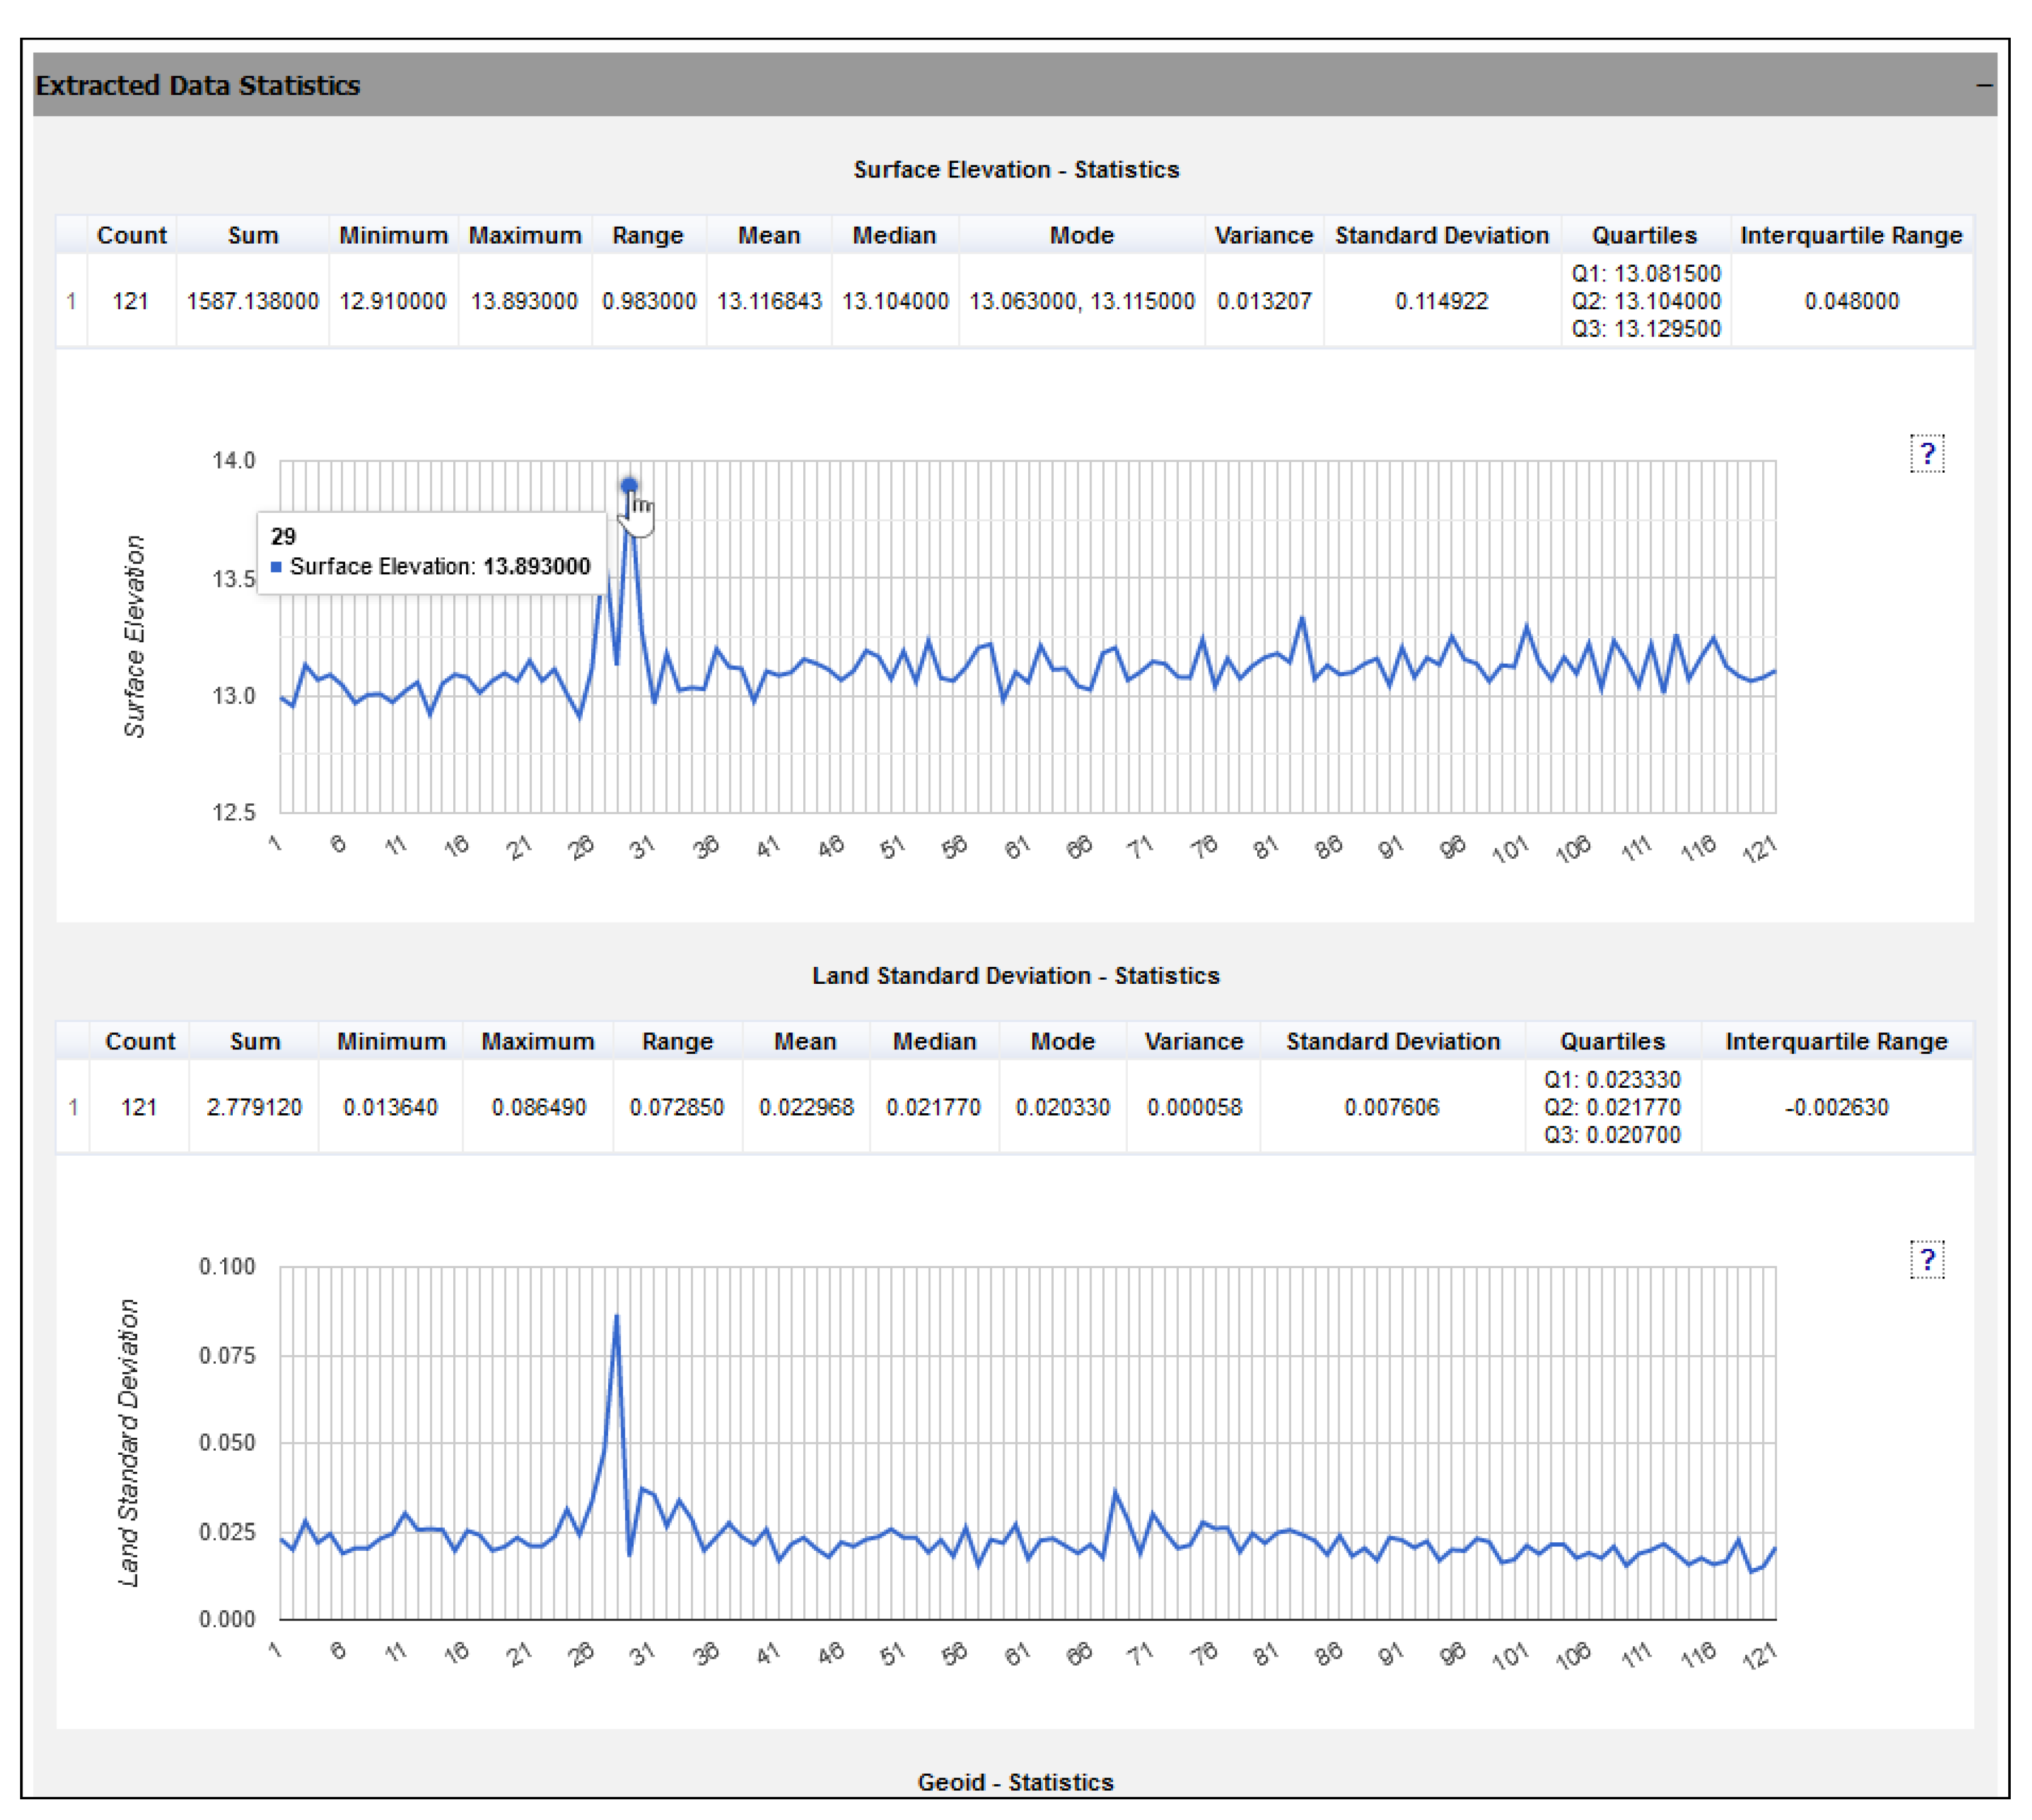Click Median header in Surface Elevation table
This screenshot has height=1820, width=2032.
[x=894, y=235]
